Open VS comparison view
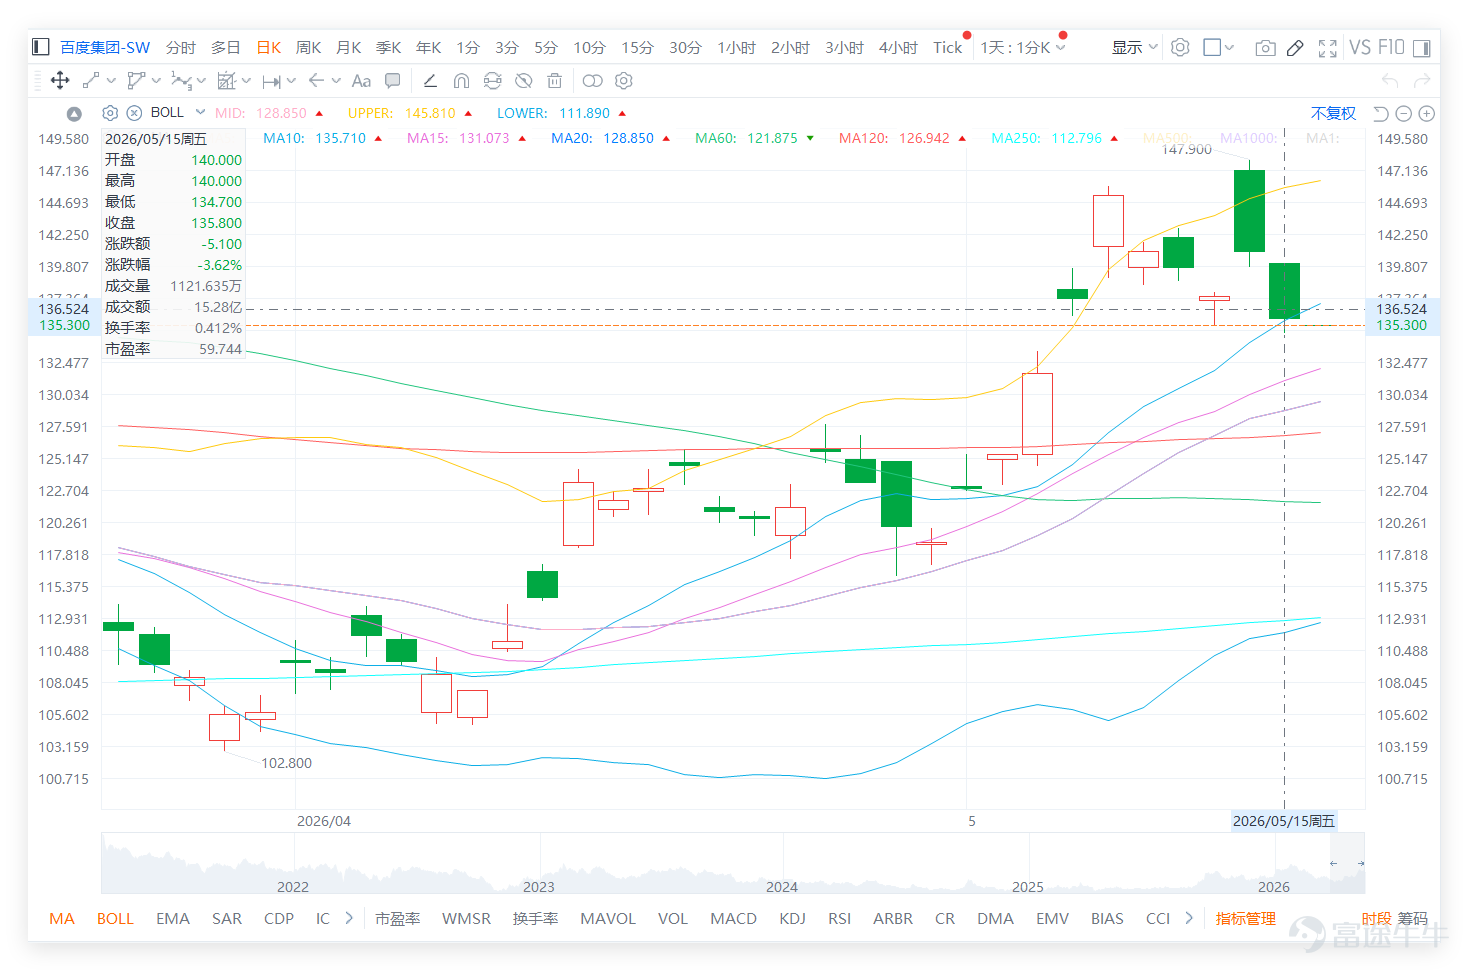This screenshot has width=1469, height=971. tap(1360, 47)
